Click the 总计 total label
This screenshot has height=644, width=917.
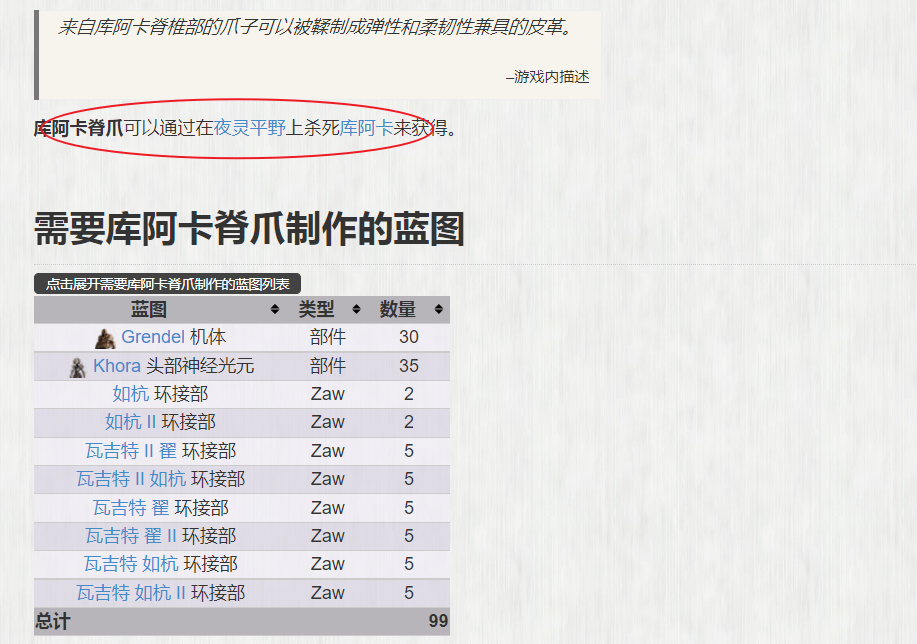point(53,621)
